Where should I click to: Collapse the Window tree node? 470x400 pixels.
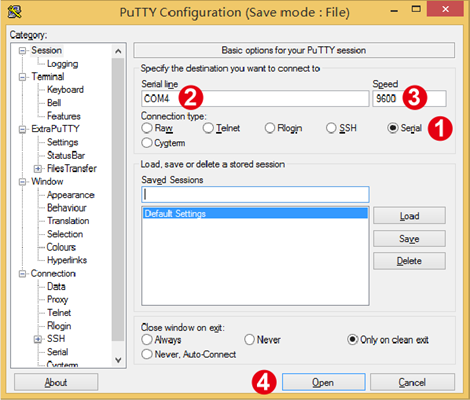pos(22,182)
